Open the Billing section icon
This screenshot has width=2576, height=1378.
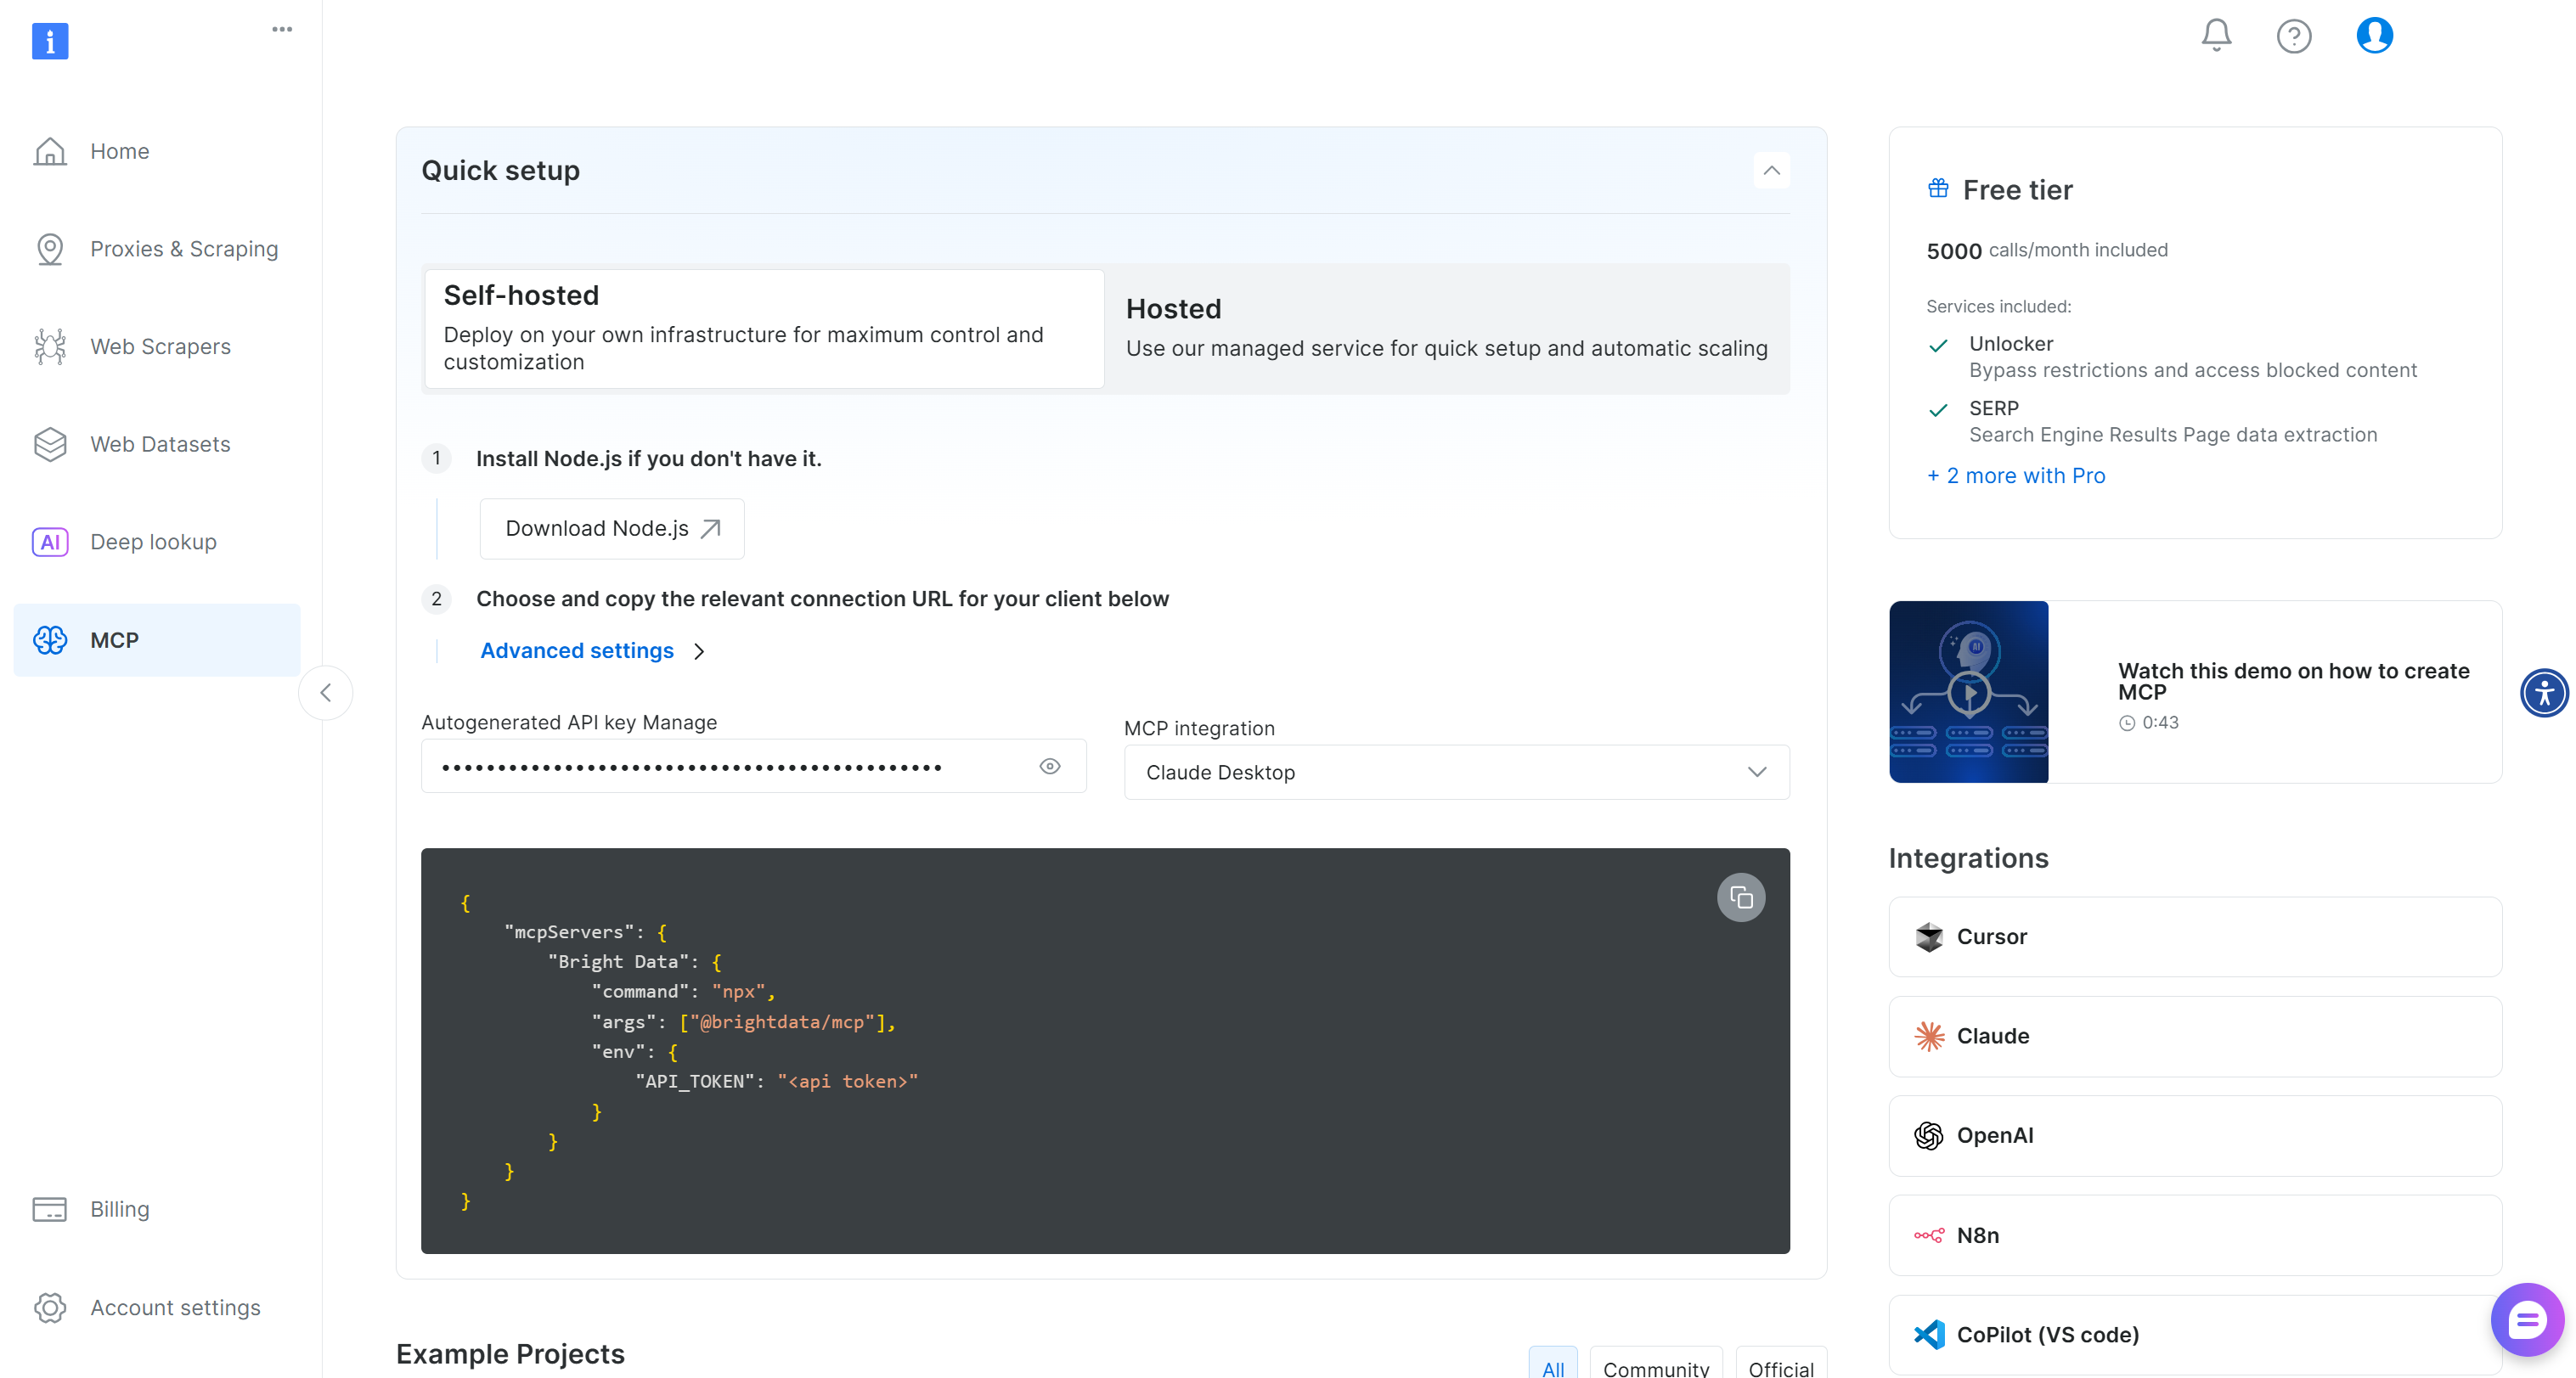(50, 1208)
